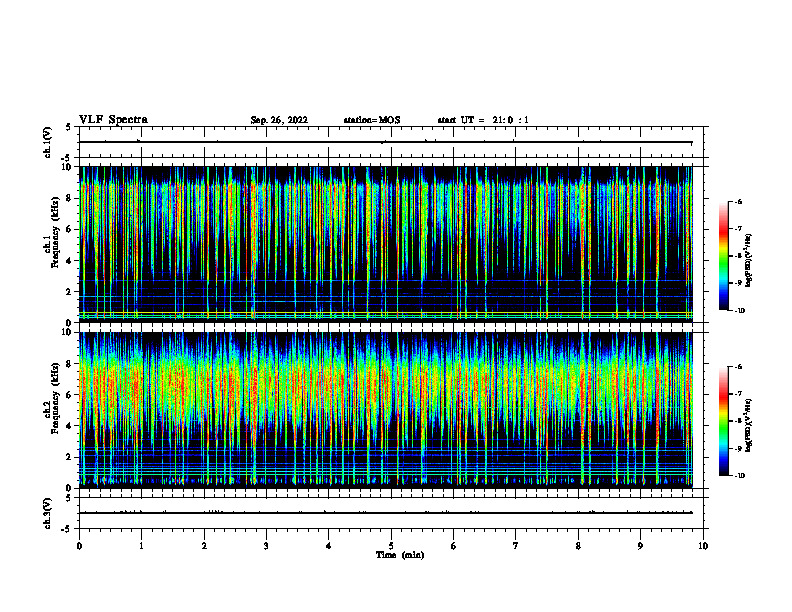The height and width of the screenshot is (612, 792).
Task: Click the ch.1 voltage waveform trace
Action: pyautogui.click(x=386, y=142)
